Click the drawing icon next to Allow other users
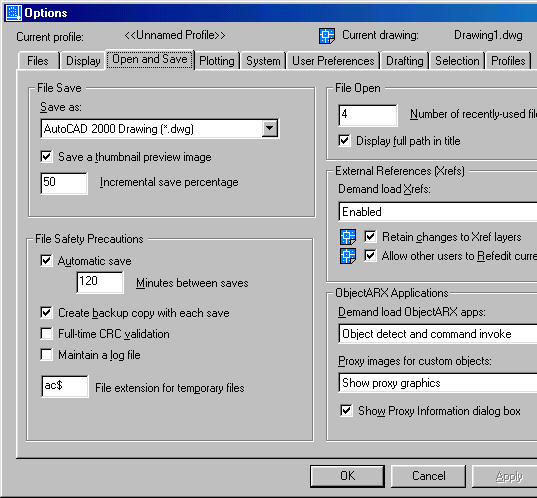The height and width of the screenshot is (498, 537). click(x=348, y=256)
